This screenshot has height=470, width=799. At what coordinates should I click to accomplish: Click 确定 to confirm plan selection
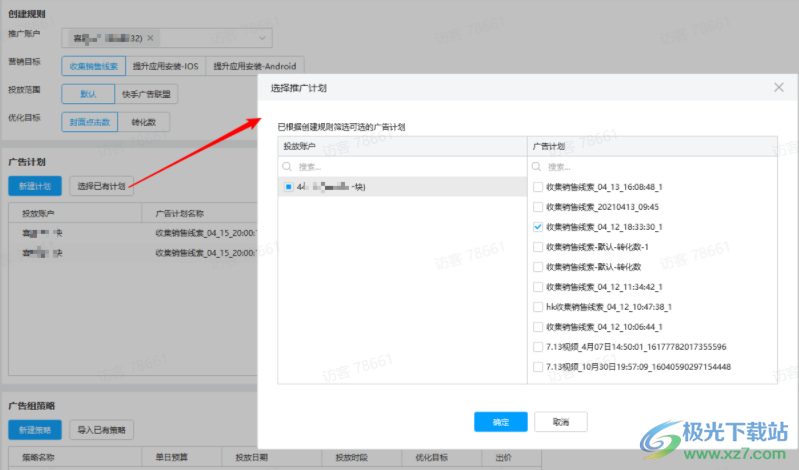tap(500, 422)
